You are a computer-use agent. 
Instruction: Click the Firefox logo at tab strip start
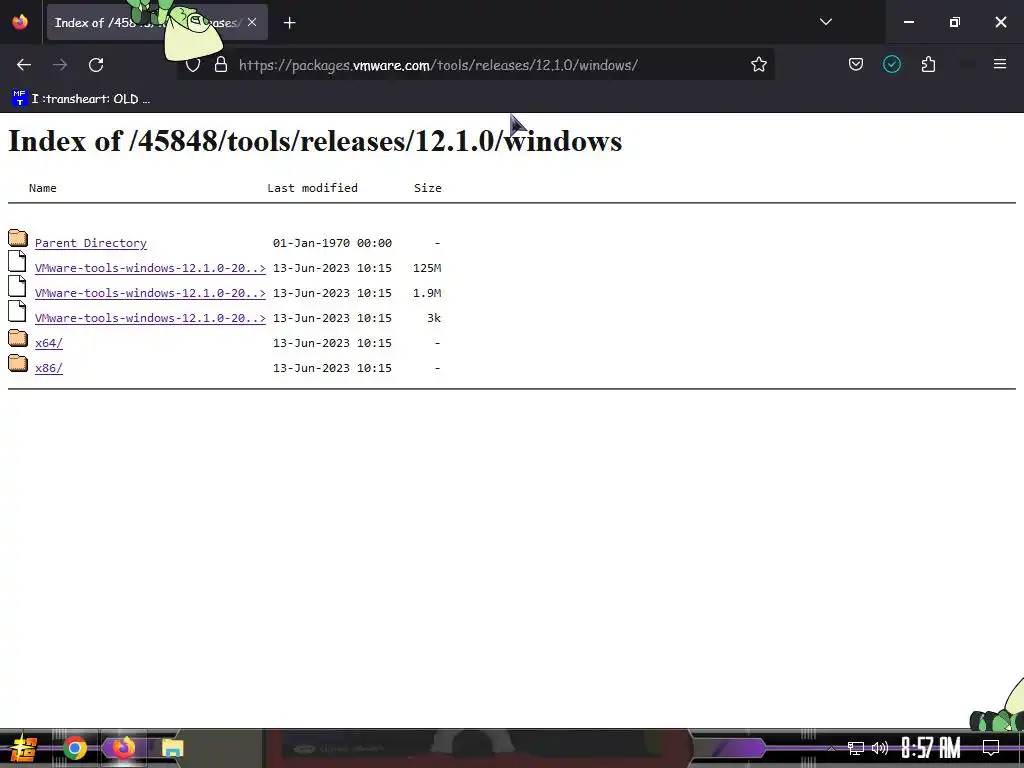[x=20, y=22]
